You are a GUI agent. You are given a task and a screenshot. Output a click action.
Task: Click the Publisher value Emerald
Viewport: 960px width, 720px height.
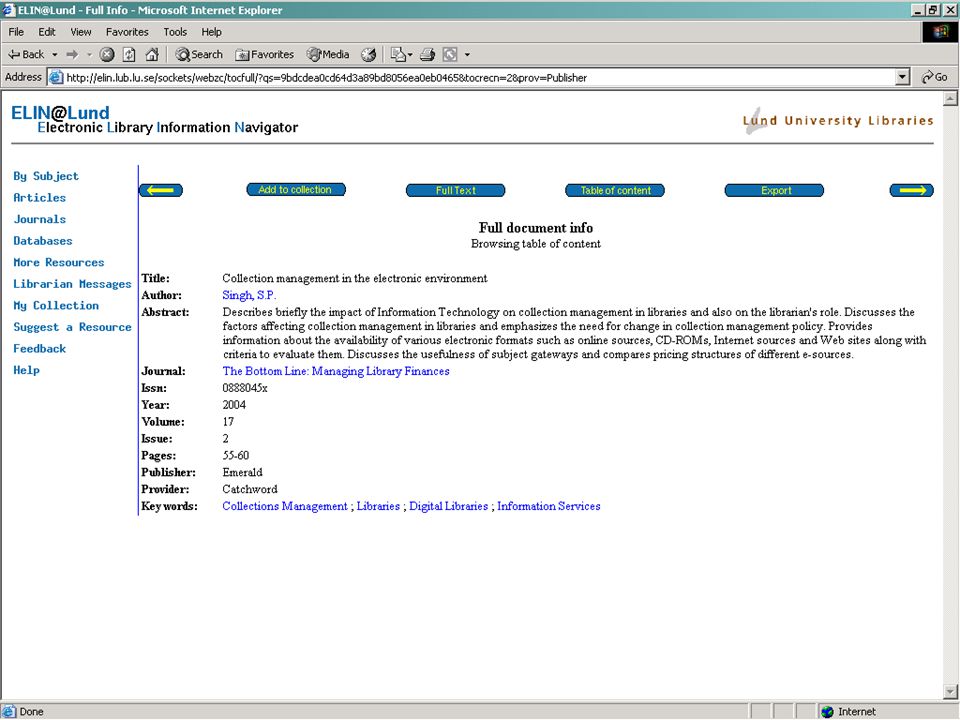pos(242,473)
